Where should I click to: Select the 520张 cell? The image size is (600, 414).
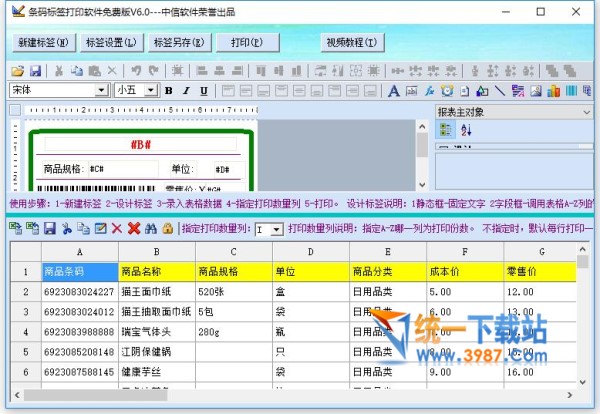click(x=234, y=292)
